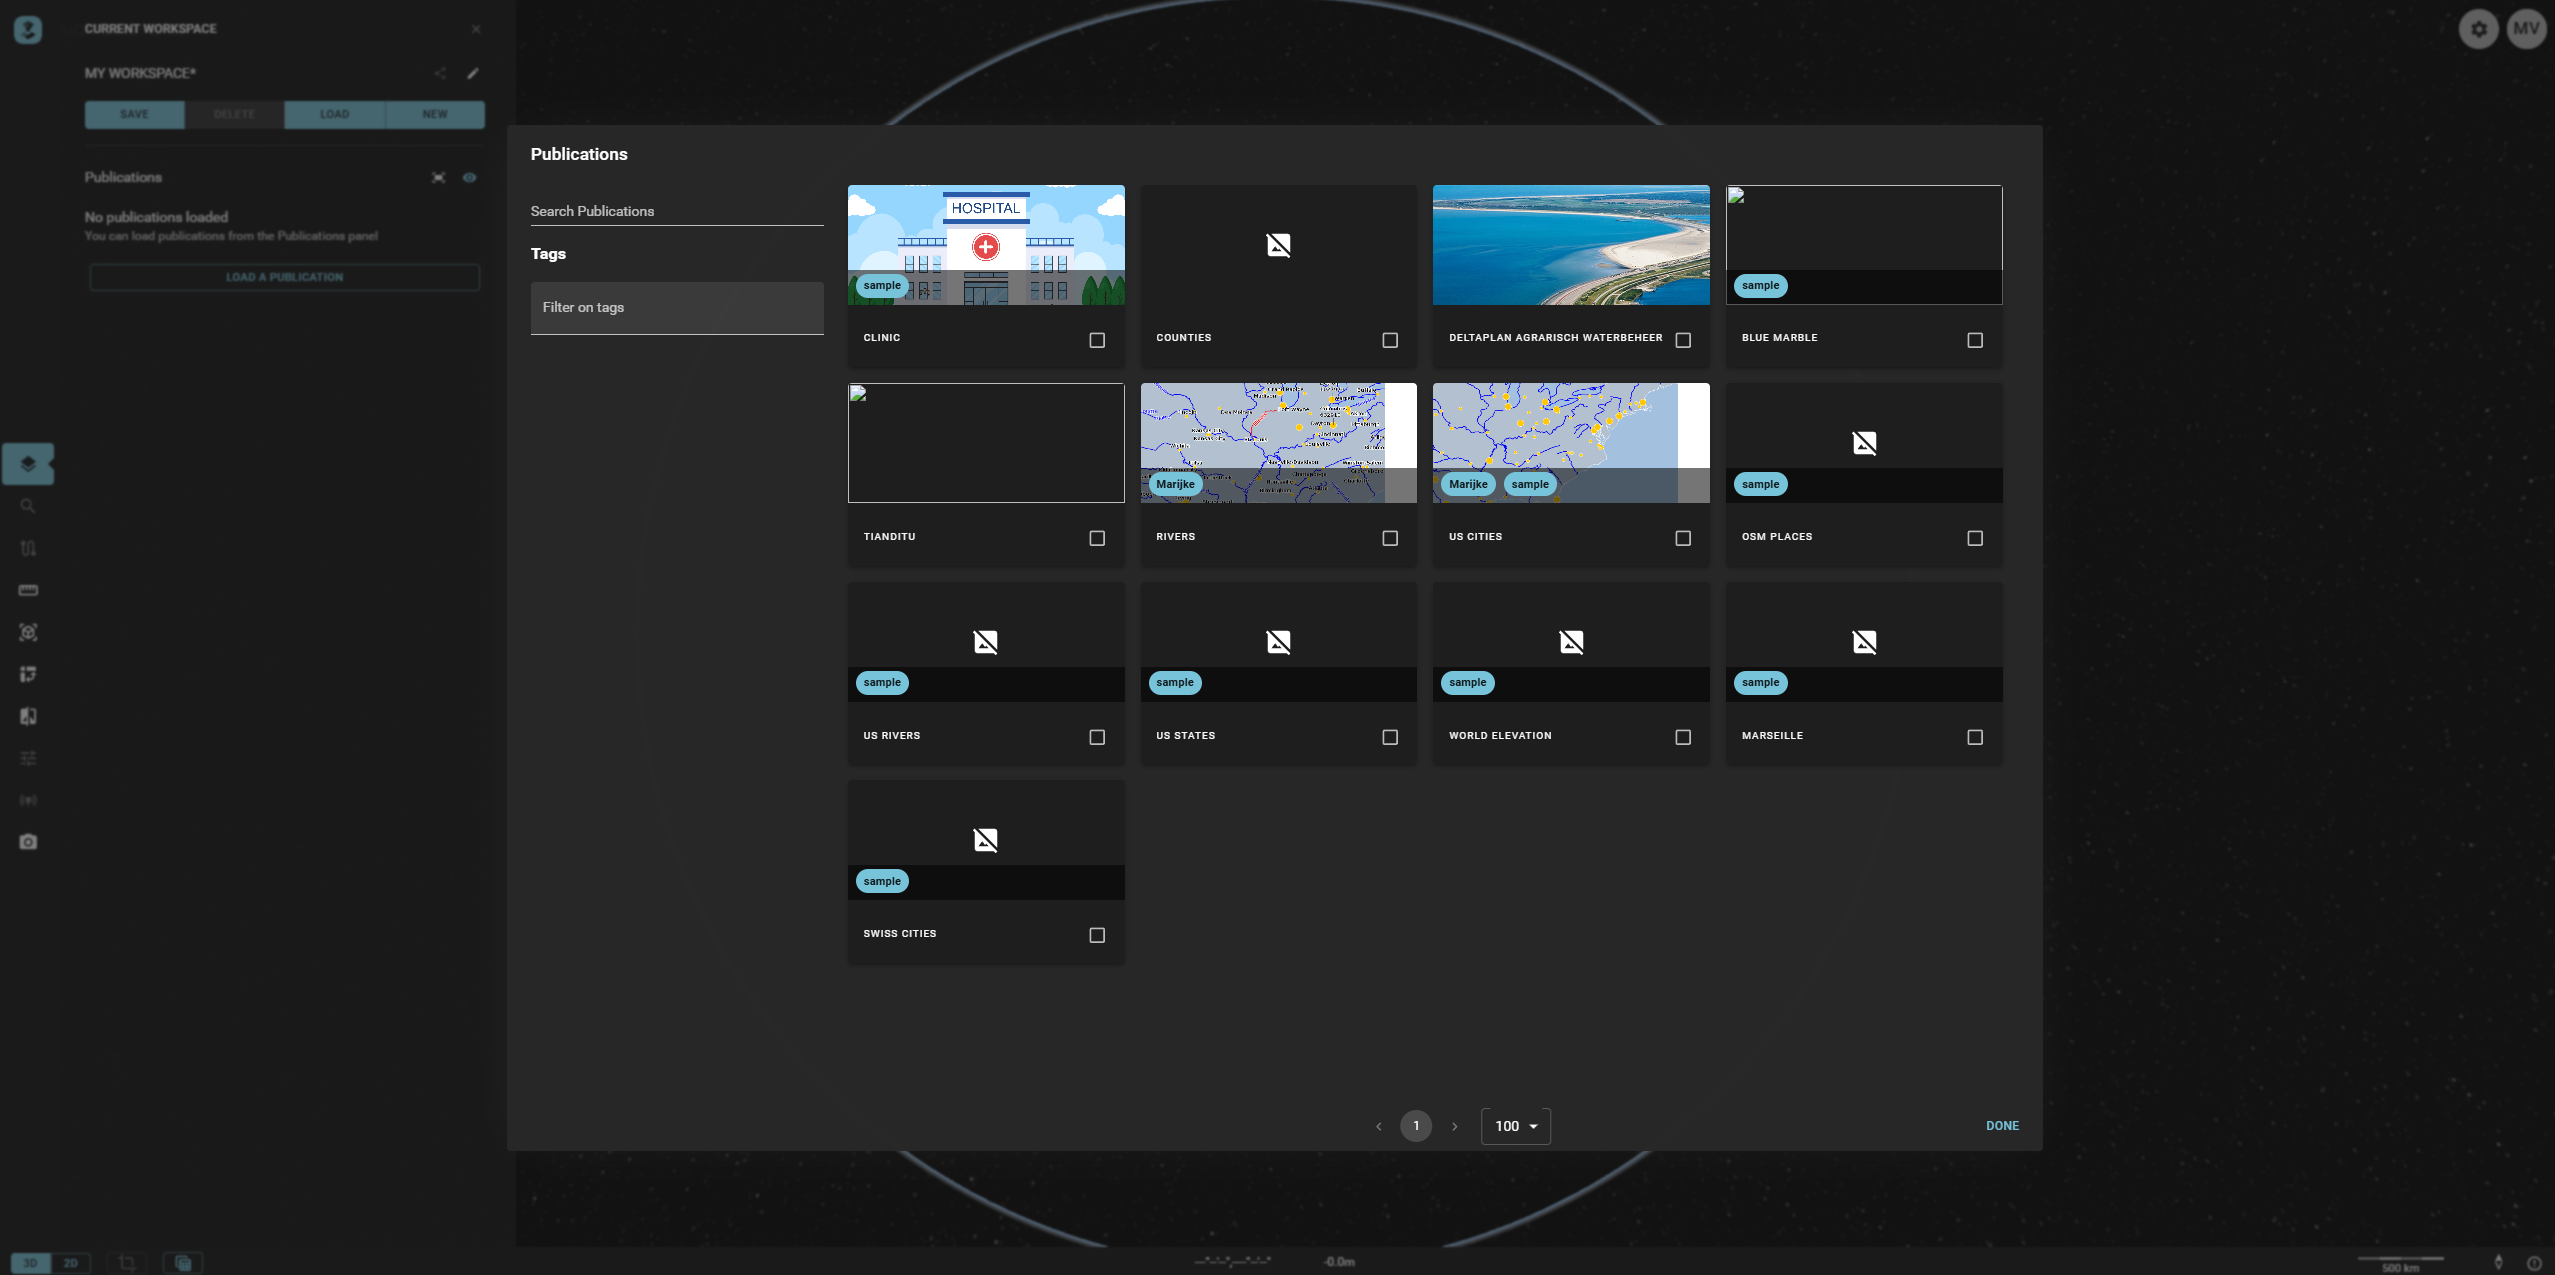Image resolution: width=2555 pixels, height=1275 pixels.
Task: Activate the camera screenshot tool
Action: point(28,841)
